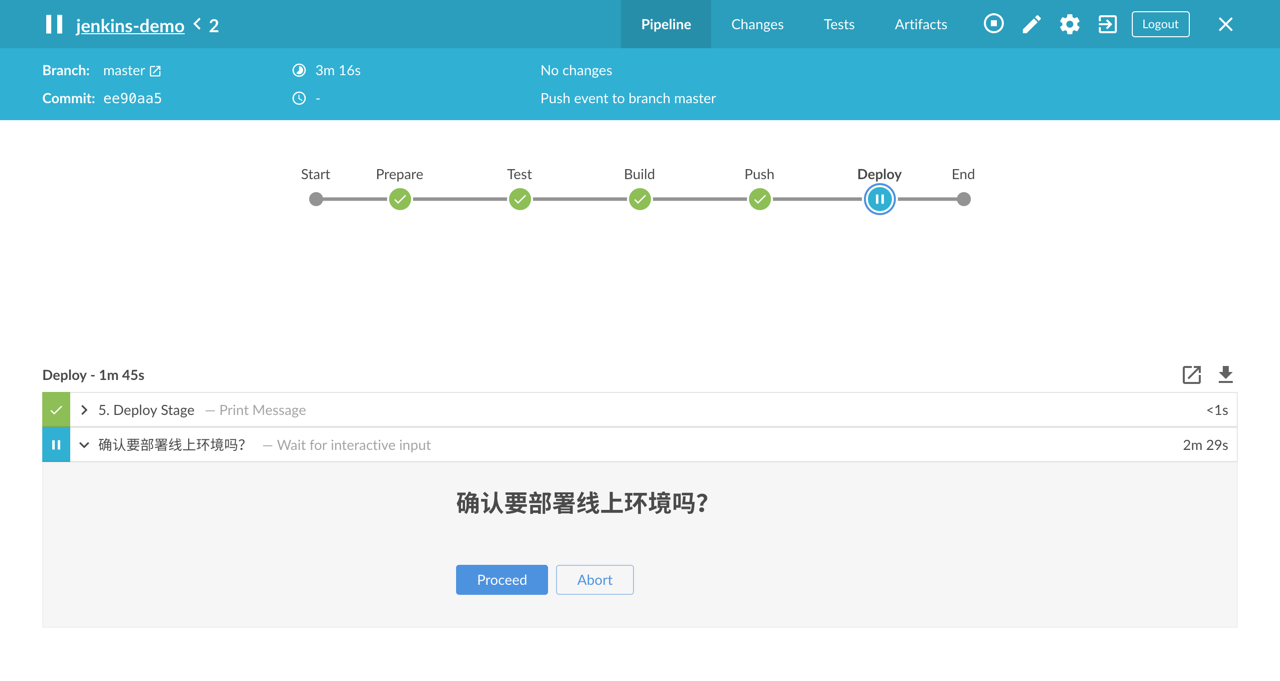Screen dimensions: 1280x681
Task: Expand the Deploy Stage print message step
Action: [x=84, y=410]
